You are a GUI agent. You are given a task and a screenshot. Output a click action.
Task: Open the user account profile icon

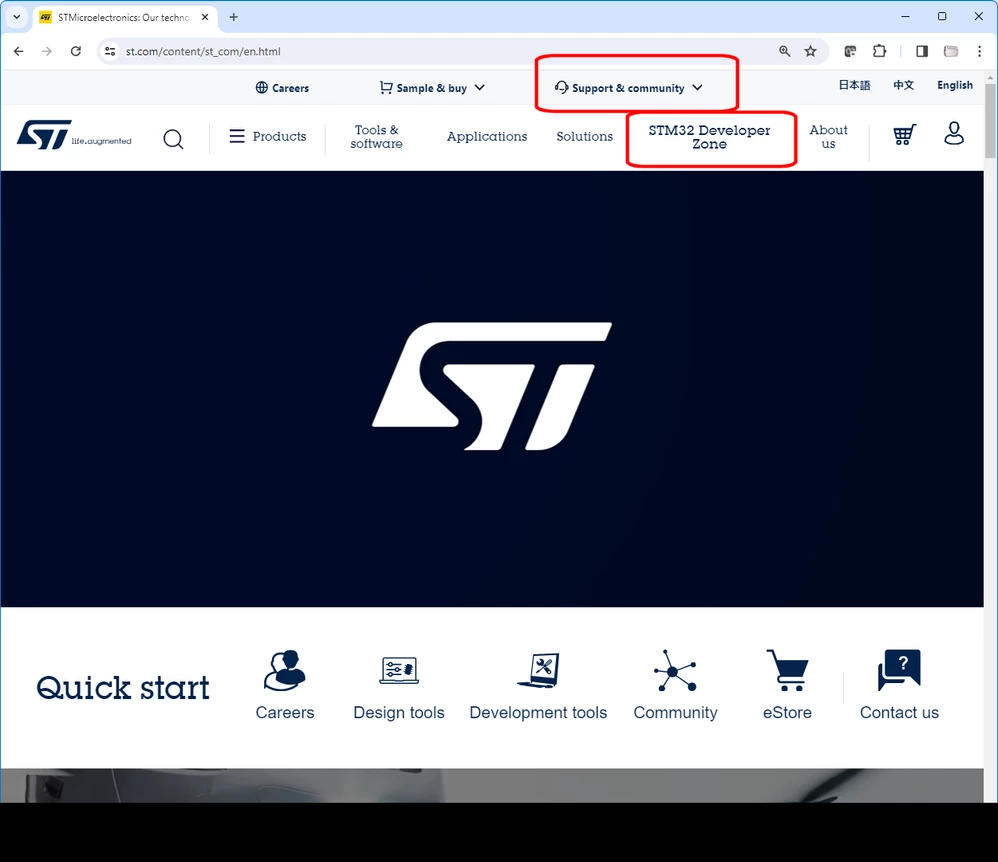point(953,133)
